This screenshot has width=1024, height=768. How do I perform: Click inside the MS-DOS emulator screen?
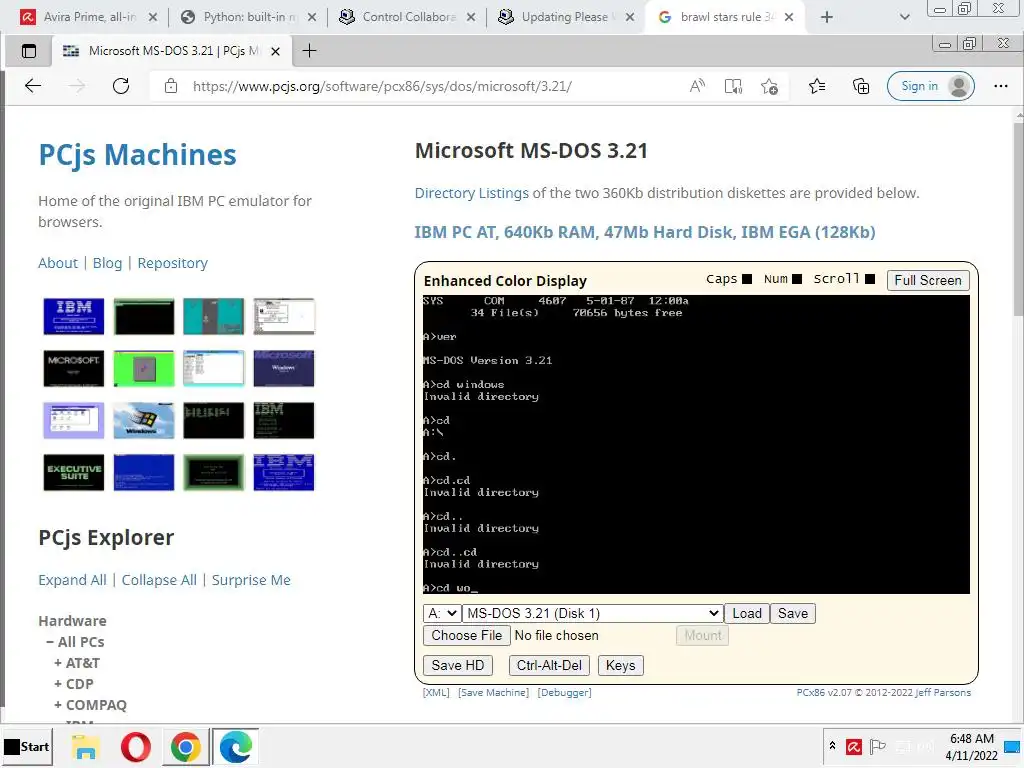point(696,445)
